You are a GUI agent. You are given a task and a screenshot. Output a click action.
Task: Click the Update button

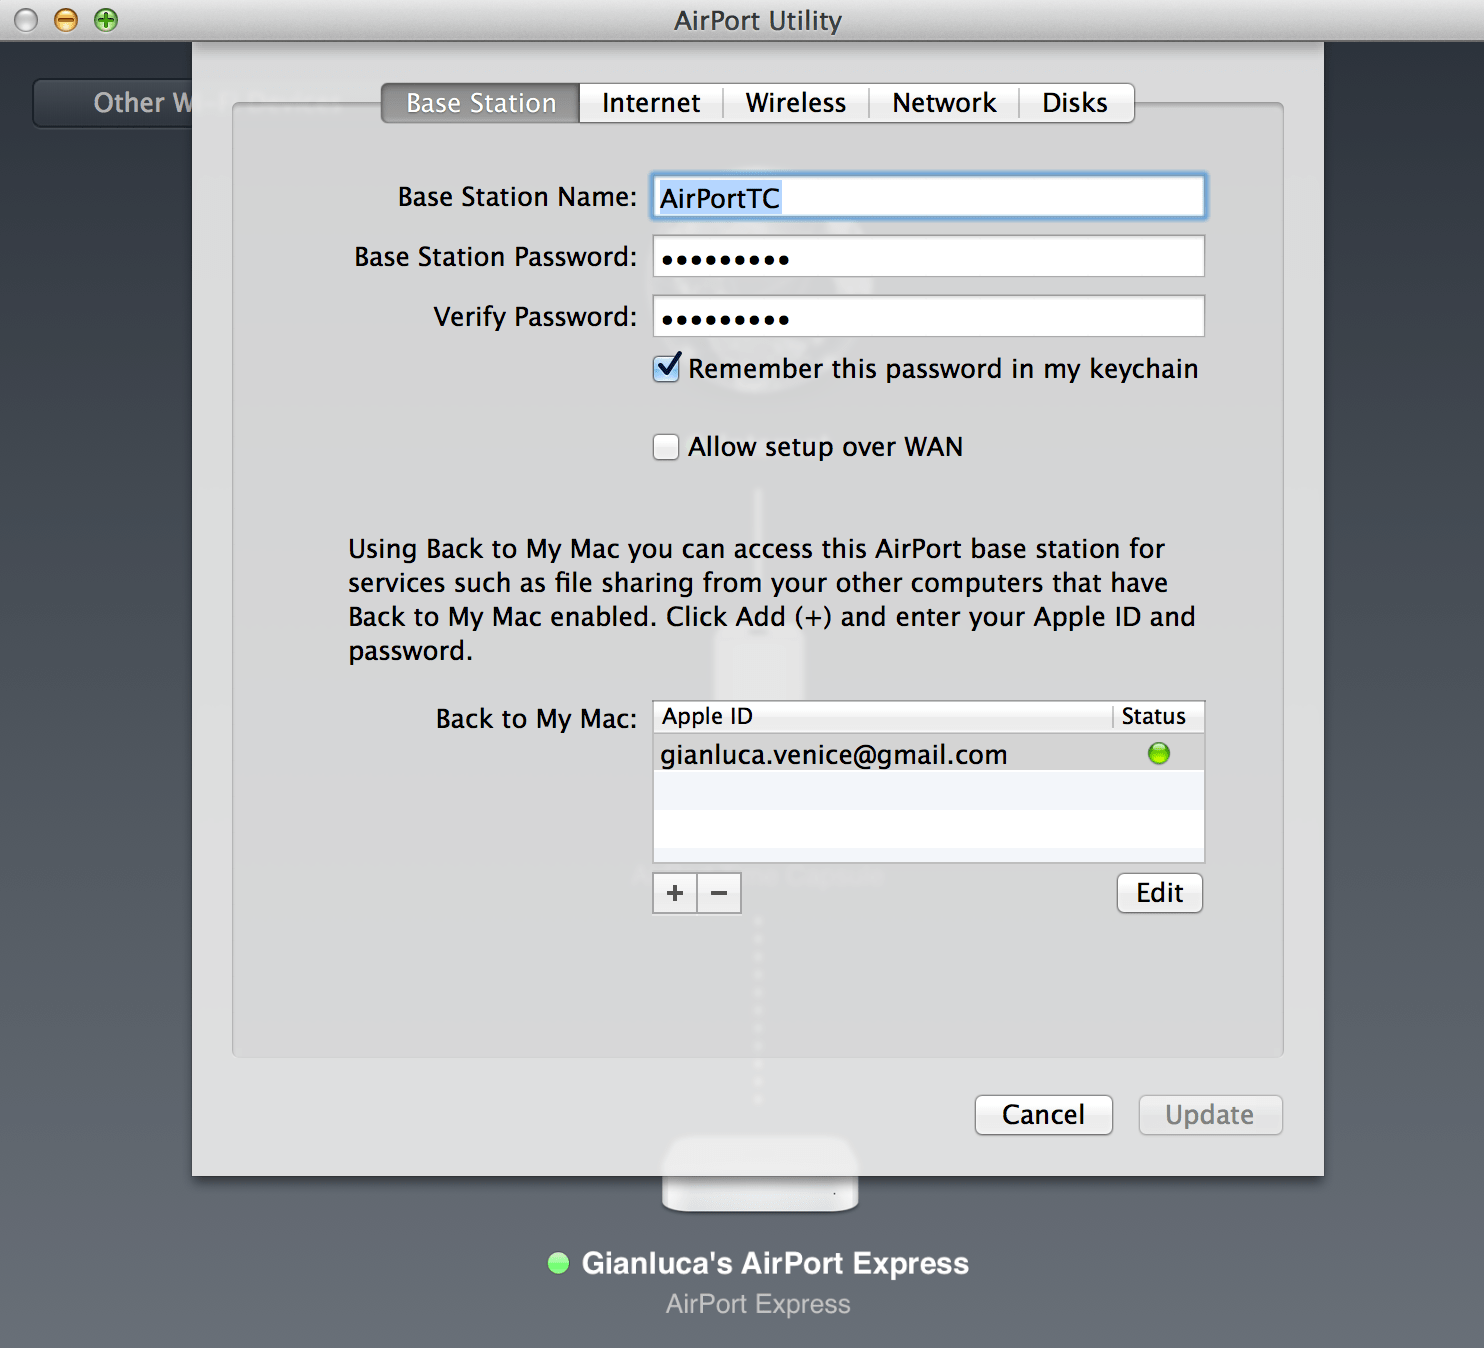click(x=1209, y=1115)
